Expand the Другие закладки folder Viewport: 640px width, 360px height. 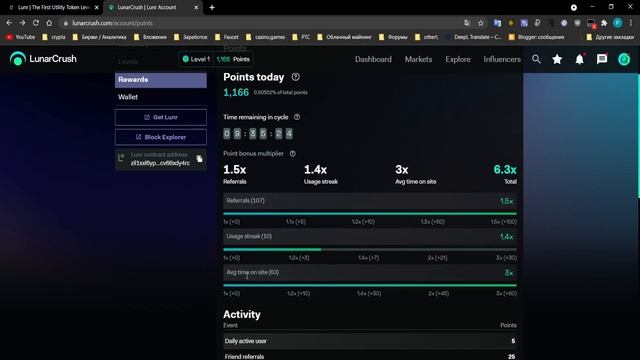(610, 37)
